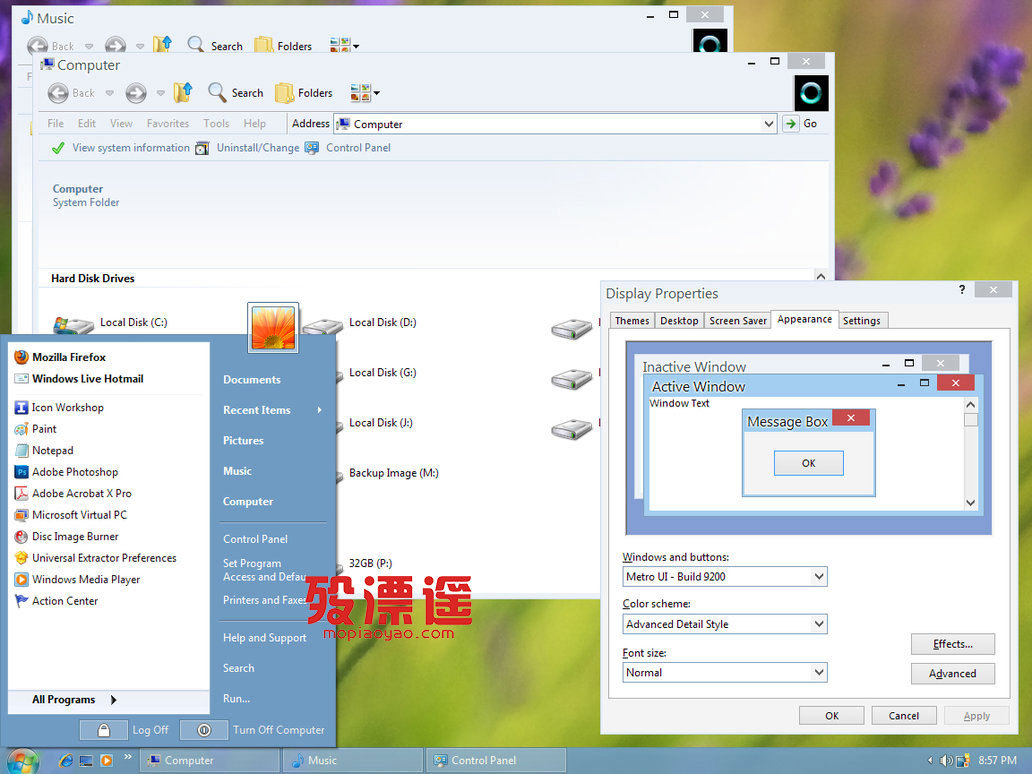This screenshot has height=774, width=1032.
Task: Open Disc Image Burner
Action: (66, 536)
